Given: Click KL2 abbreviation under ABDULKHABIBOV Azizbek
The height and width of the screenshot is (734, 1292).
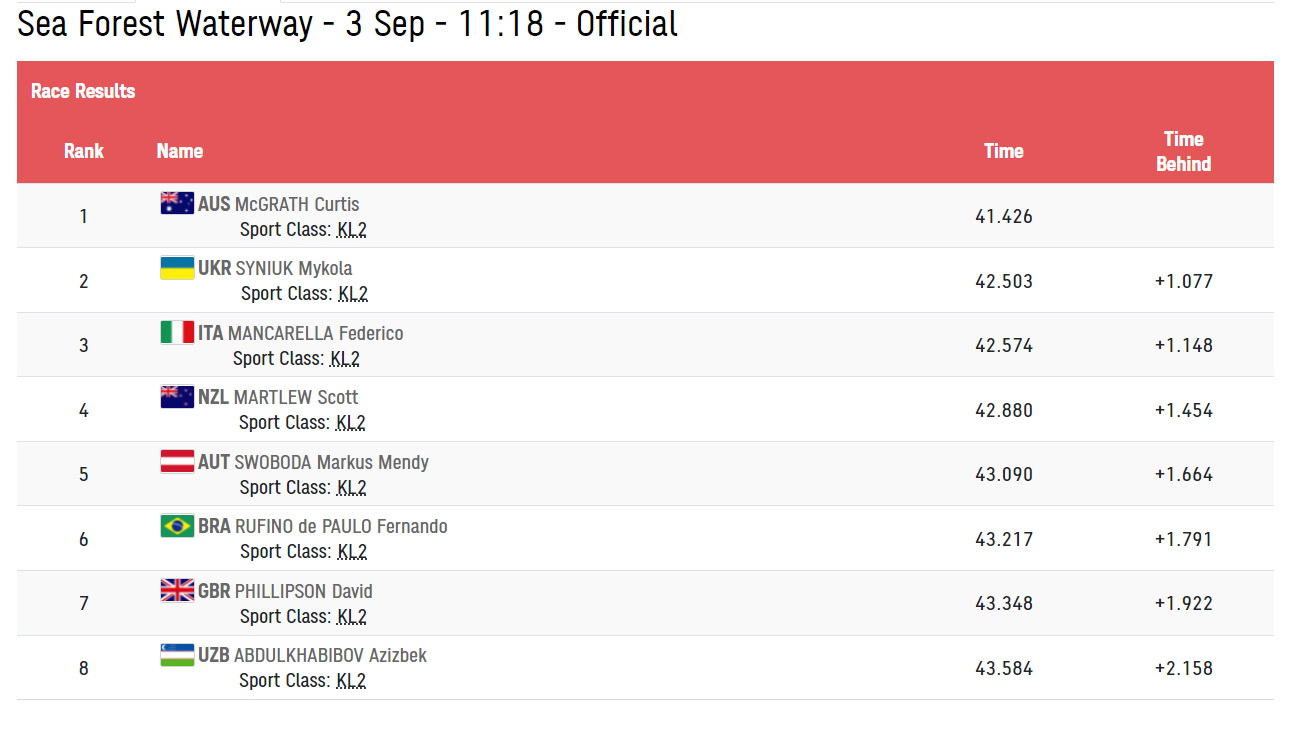Looking at the screenshot, I should [351, 681].
